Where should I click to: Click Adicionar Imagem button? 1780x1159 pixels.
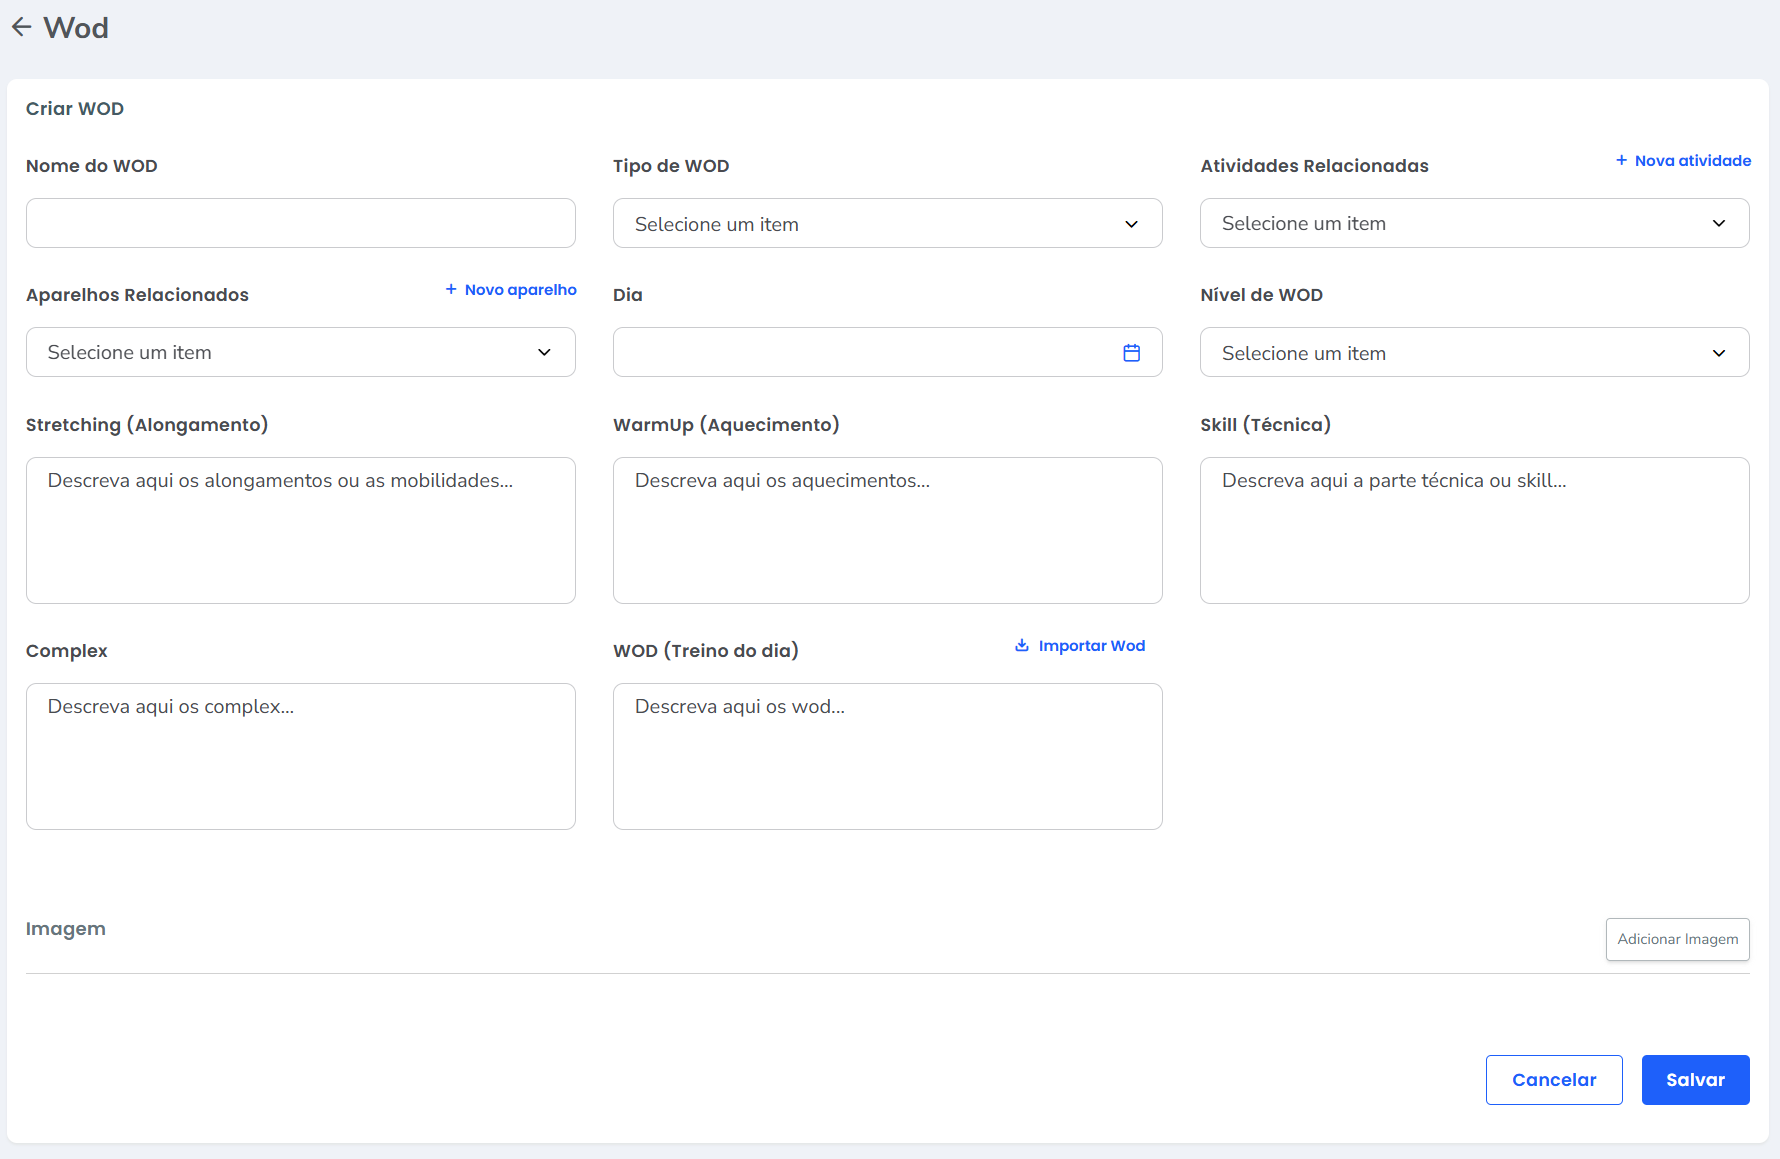coord(1677,939)
